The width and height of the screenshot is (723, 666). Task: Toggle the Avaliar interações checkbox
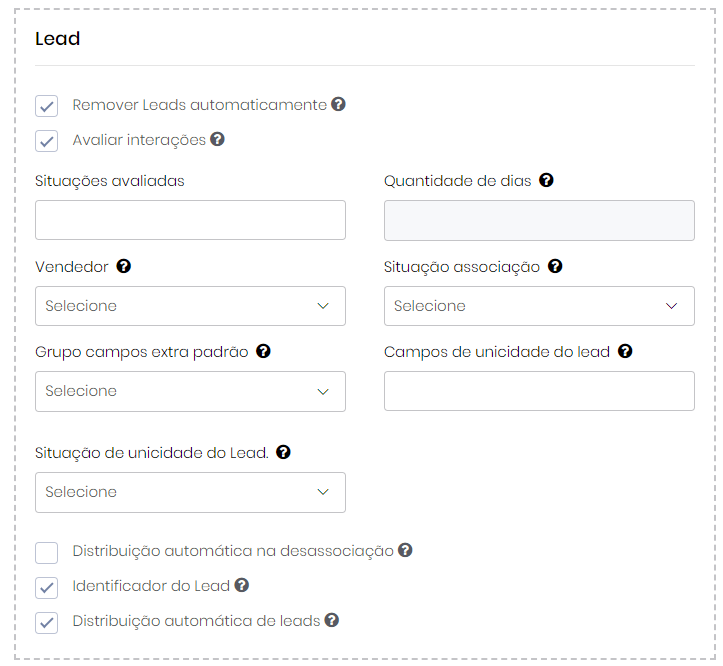(x=47, y=141)
